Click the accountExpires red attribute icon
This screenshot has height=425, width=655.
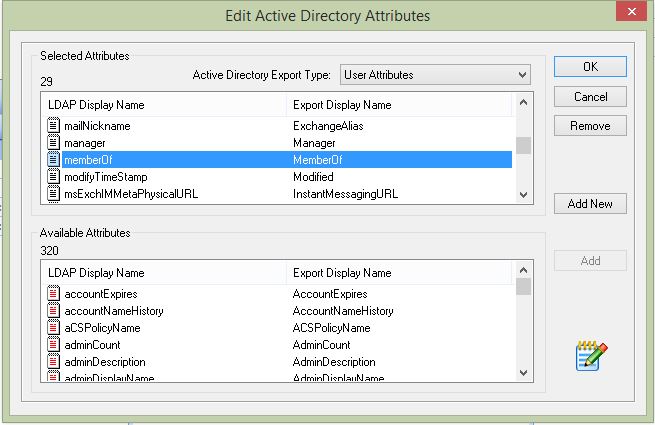pos(53,294)
